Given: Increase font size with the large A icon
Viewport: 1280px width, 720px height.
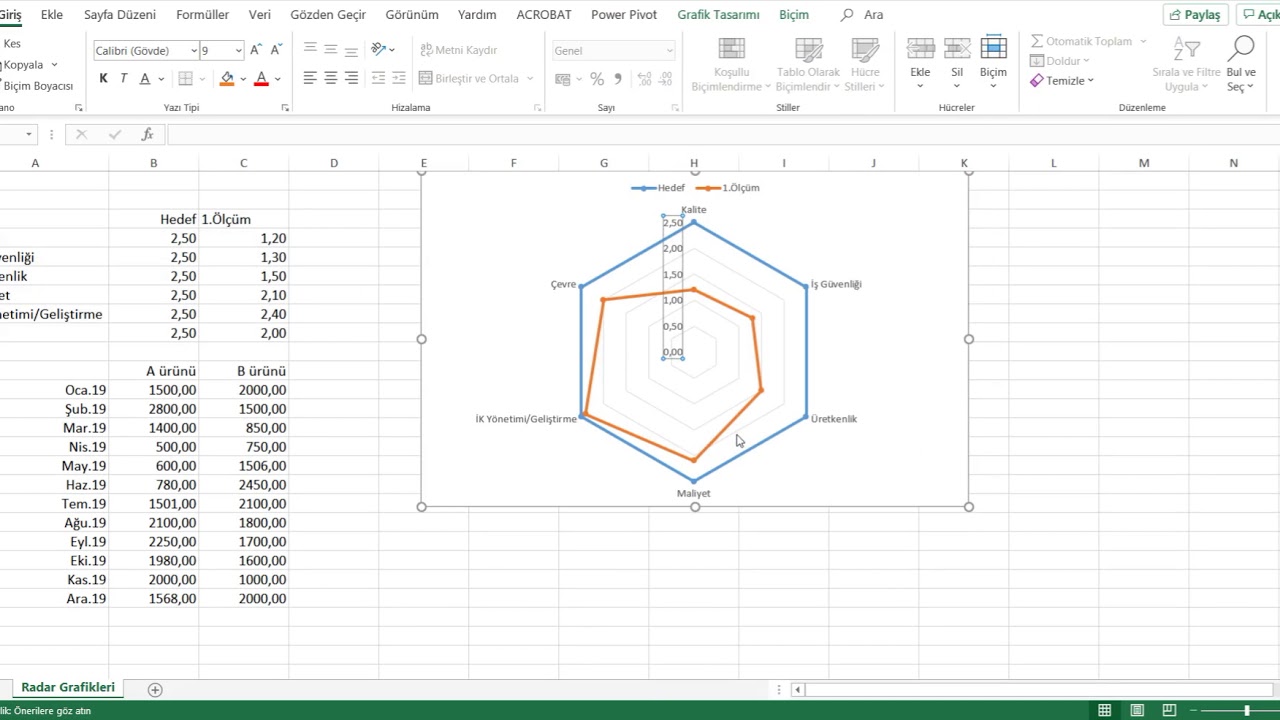Looking at the screenshot, I should point(256,50).
